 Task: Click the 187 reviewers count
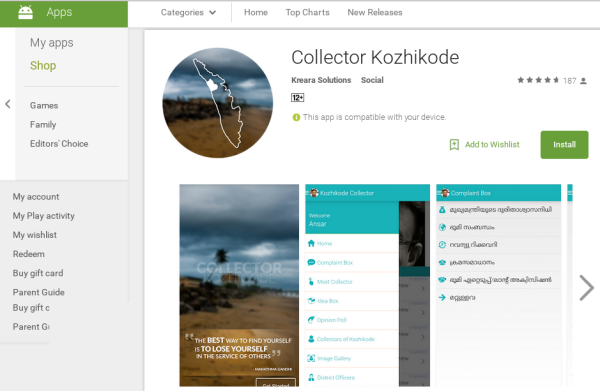coord(569,81)
